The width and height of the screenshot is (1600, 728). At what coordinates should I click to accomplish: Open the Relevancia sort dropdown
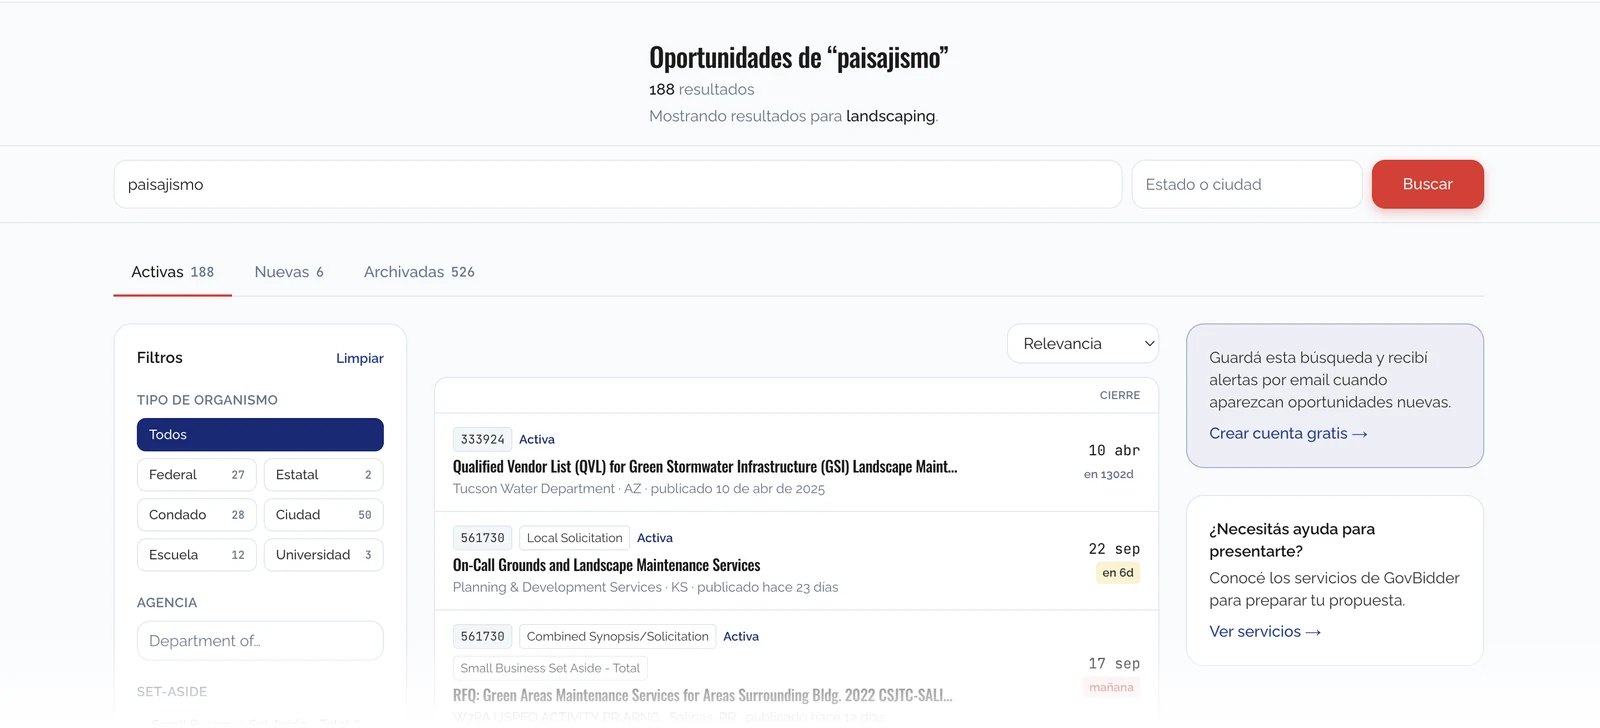click(1083, 344)
